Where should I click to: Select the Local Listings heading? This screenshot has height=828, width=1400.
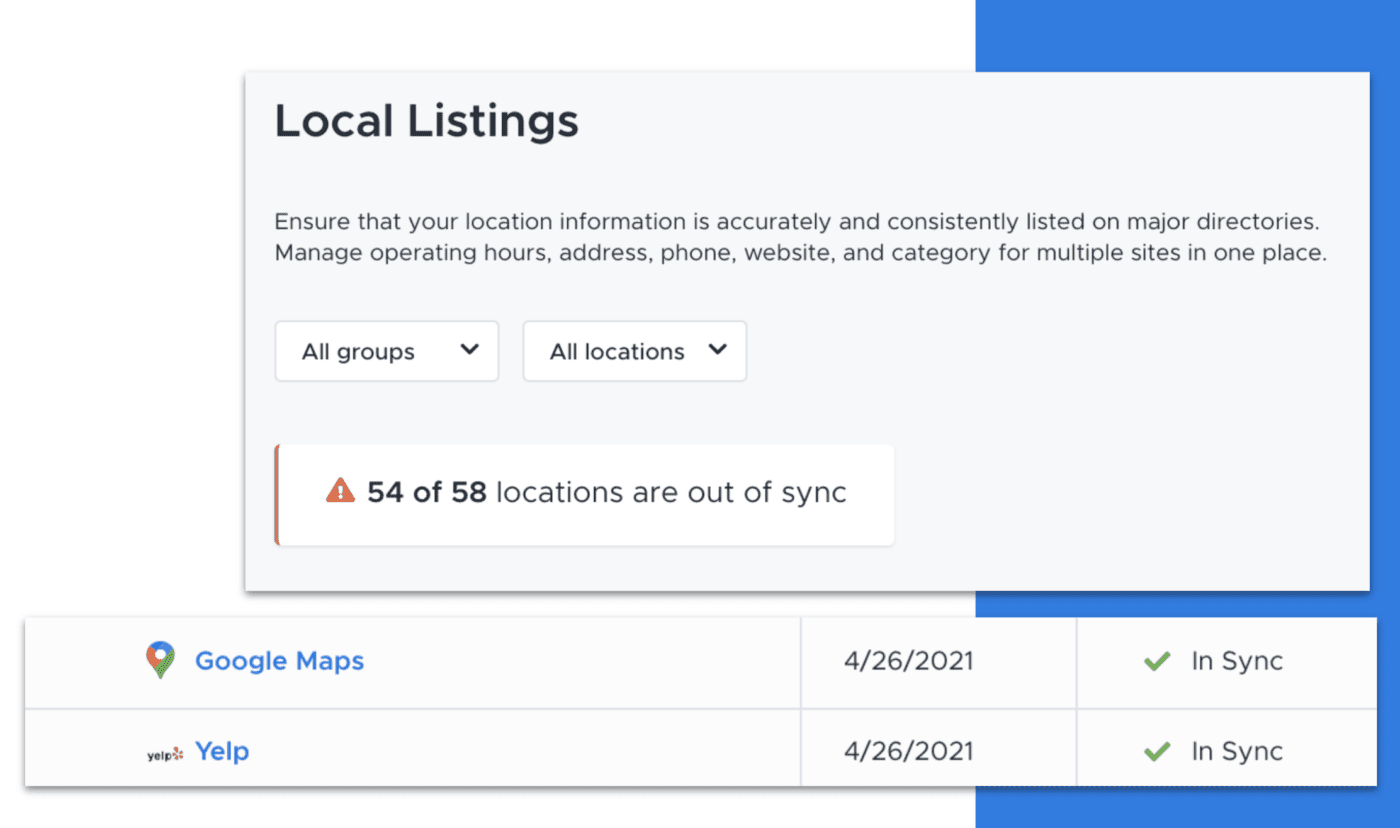[x=426, y=120]
